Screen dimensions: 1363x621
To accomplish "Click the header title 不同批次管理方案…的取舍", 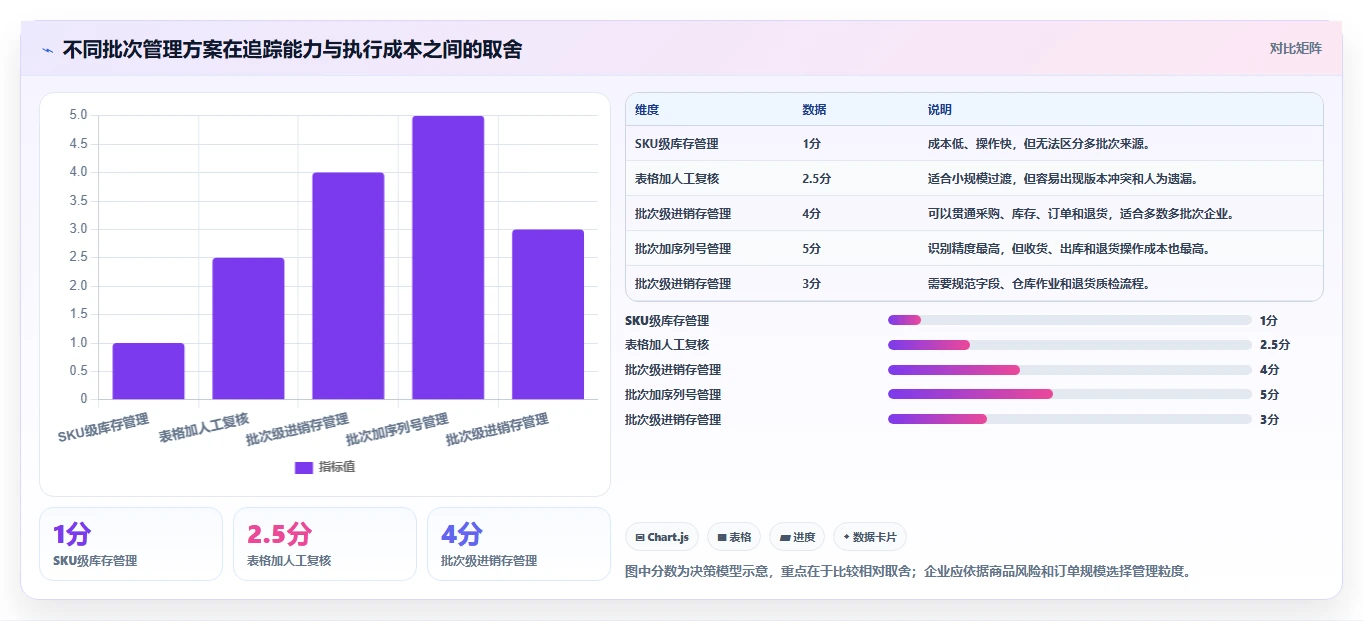I will tap(292, 49).
